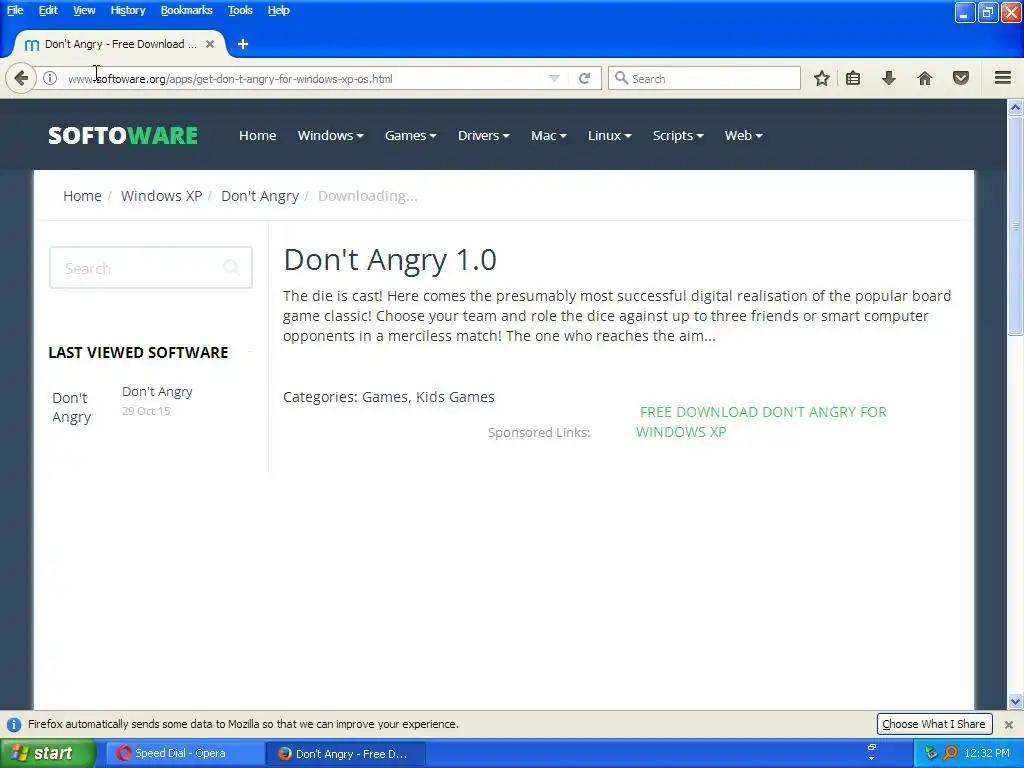The width and height of the screenshot is (1024, 768).
Task: Open the Help menu
Action: click(278, 10)
